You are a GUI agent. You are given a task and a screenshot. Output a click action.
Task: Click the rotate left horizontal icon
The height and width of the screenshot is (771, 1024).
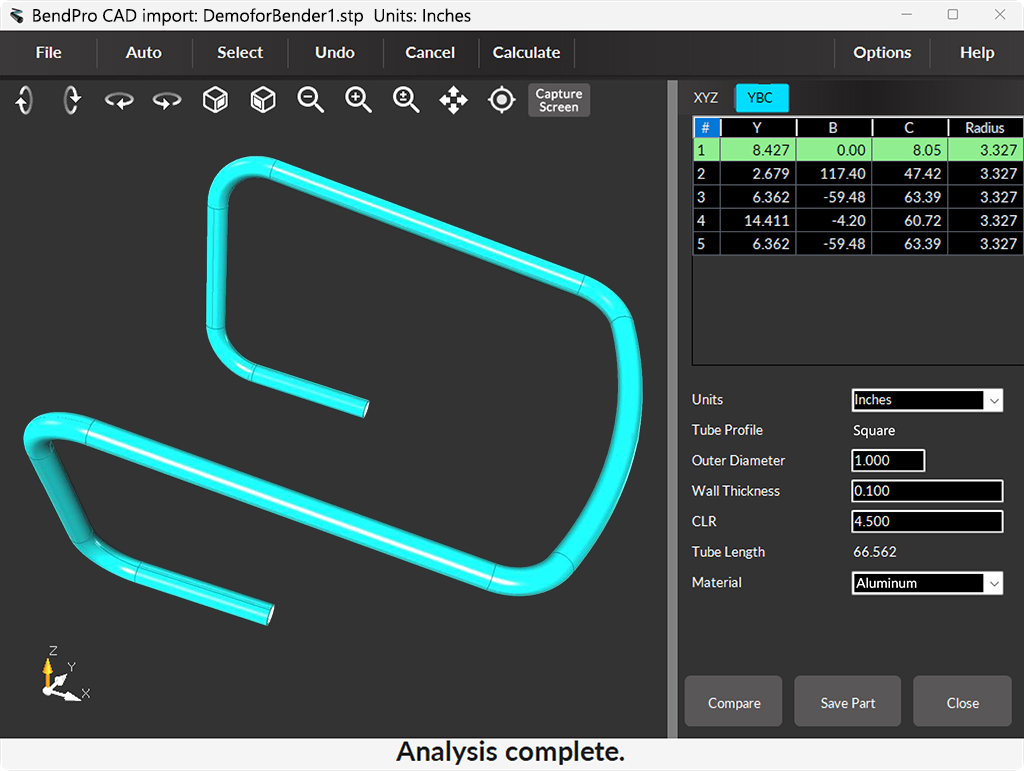pyautogui.click(x=120, y=101)
